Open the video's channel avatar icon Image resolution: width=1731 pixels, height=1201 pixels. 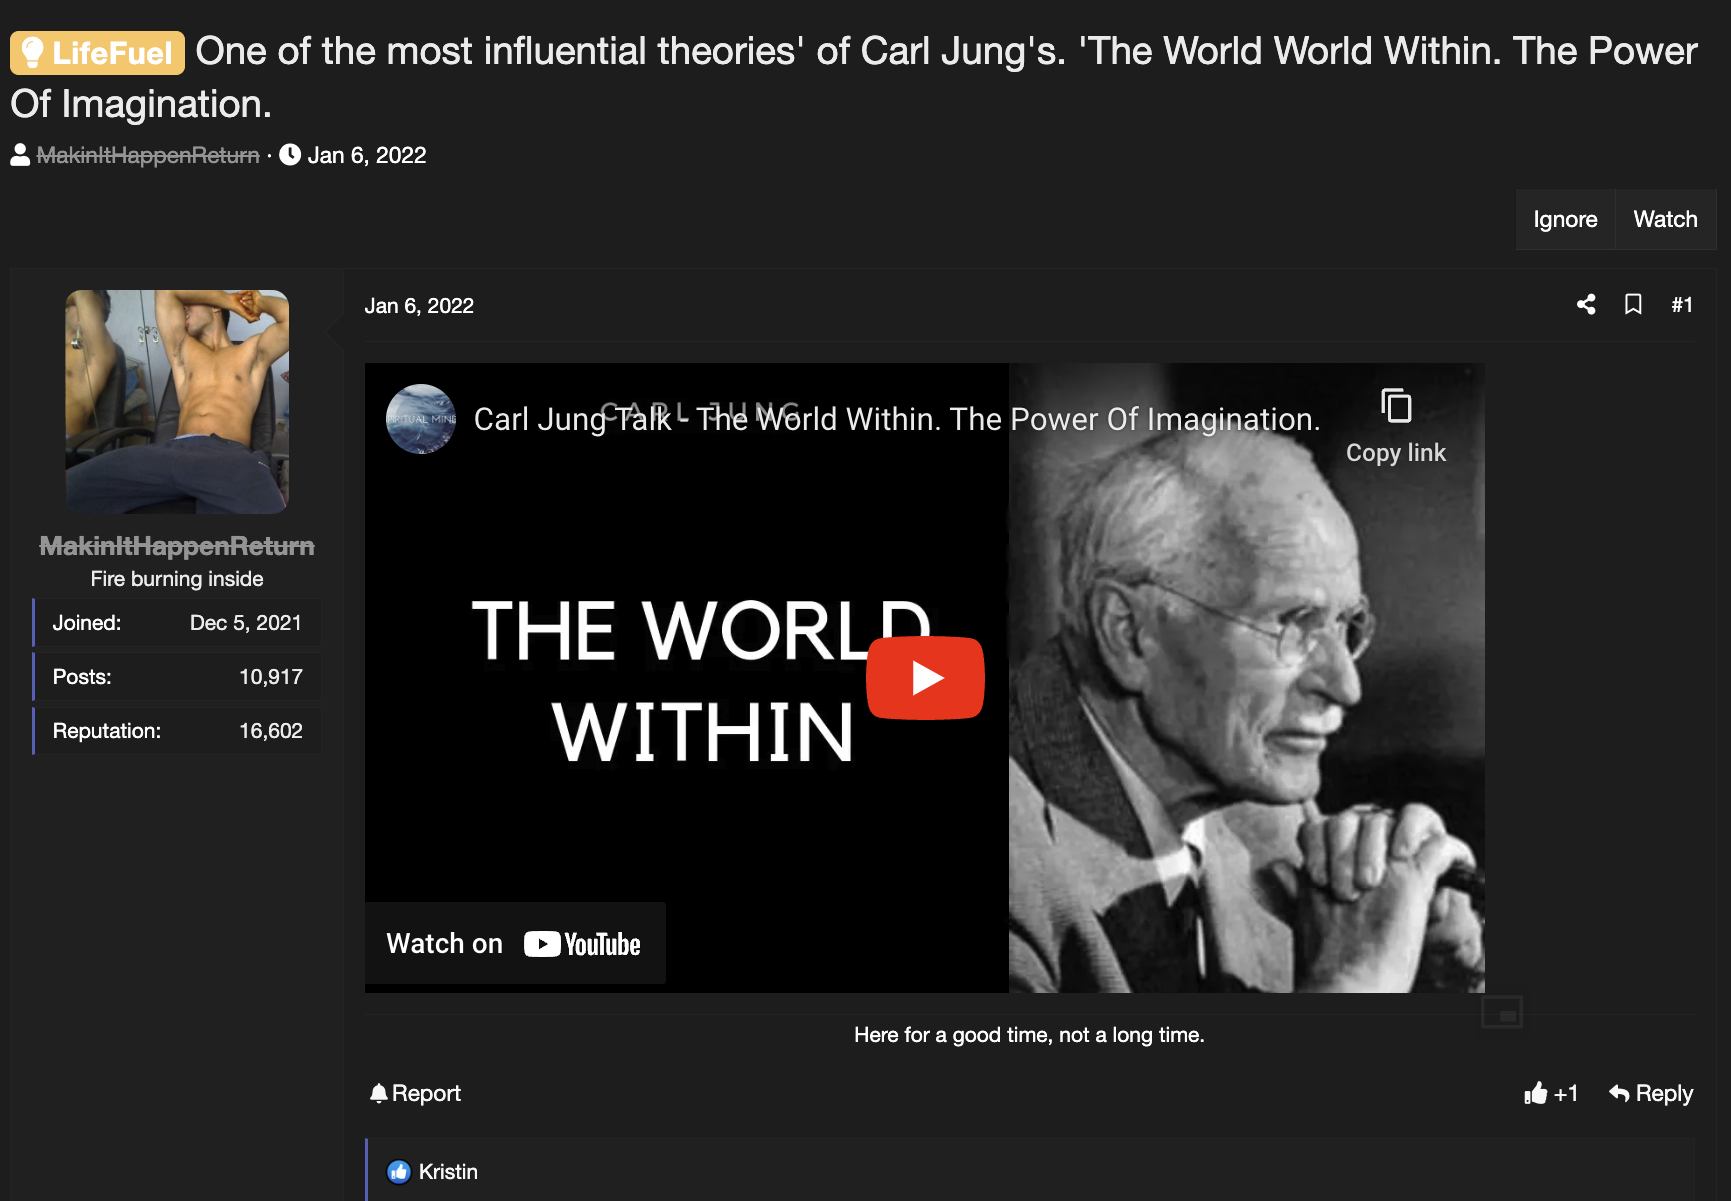(421, 419)
